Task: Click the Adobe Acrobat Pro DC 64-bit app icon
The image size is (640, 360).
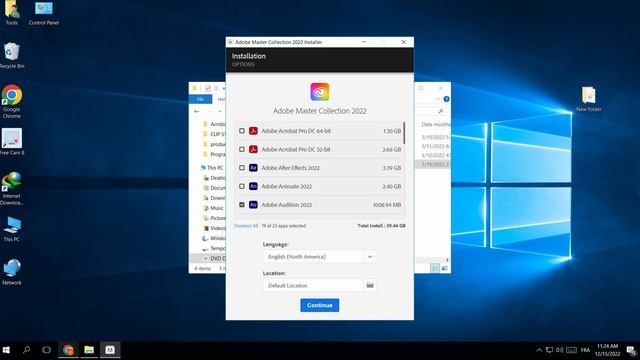Action: coord(253,131)
